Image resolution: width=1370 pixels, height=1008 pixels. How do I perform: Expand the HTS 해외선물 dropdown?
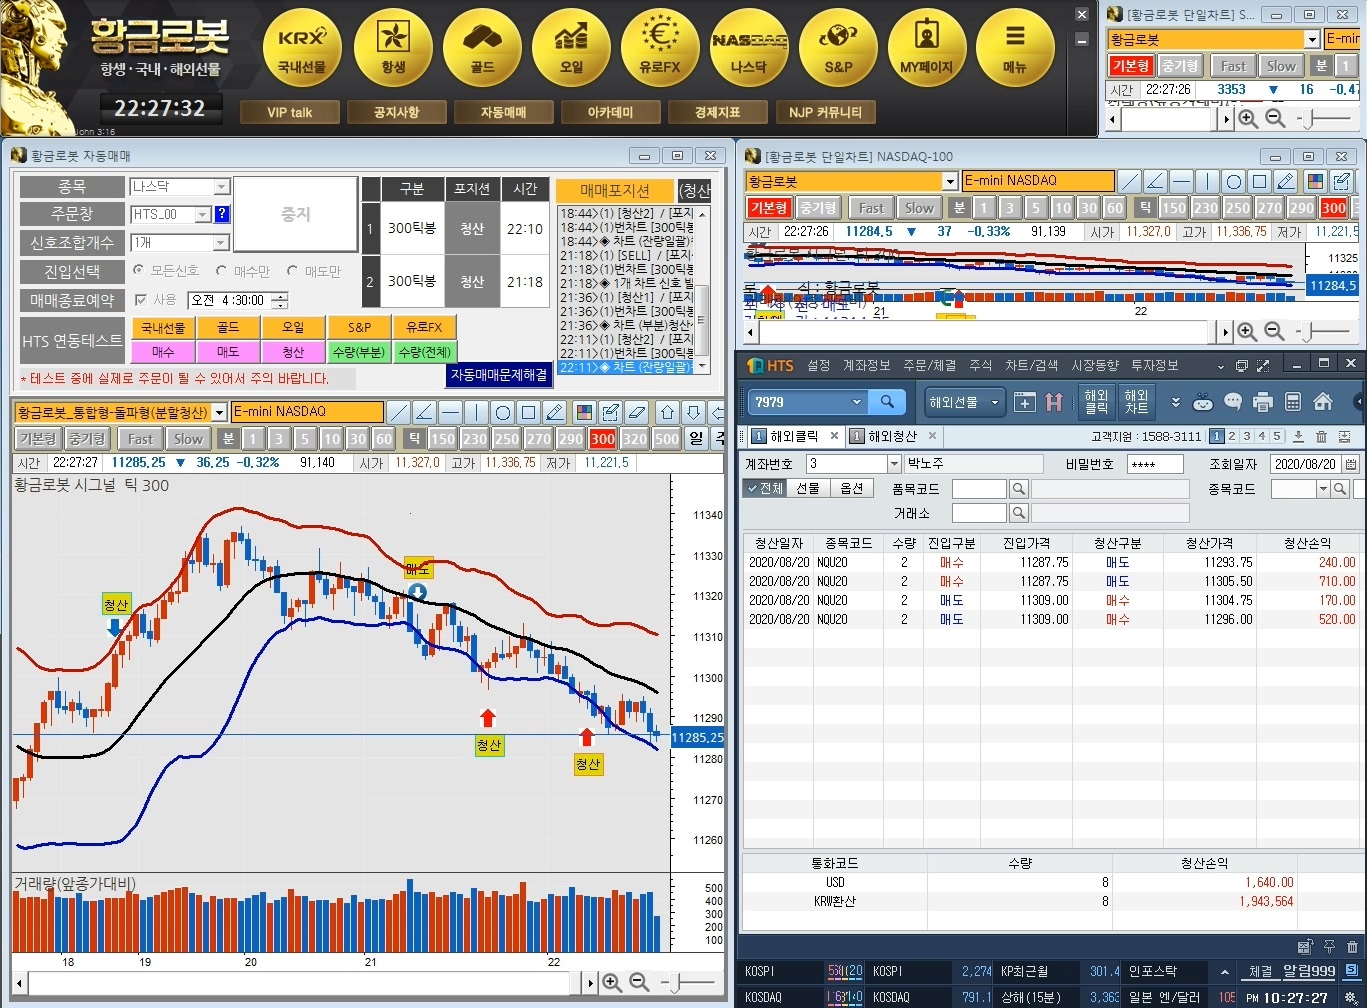(x=995, y=402)
